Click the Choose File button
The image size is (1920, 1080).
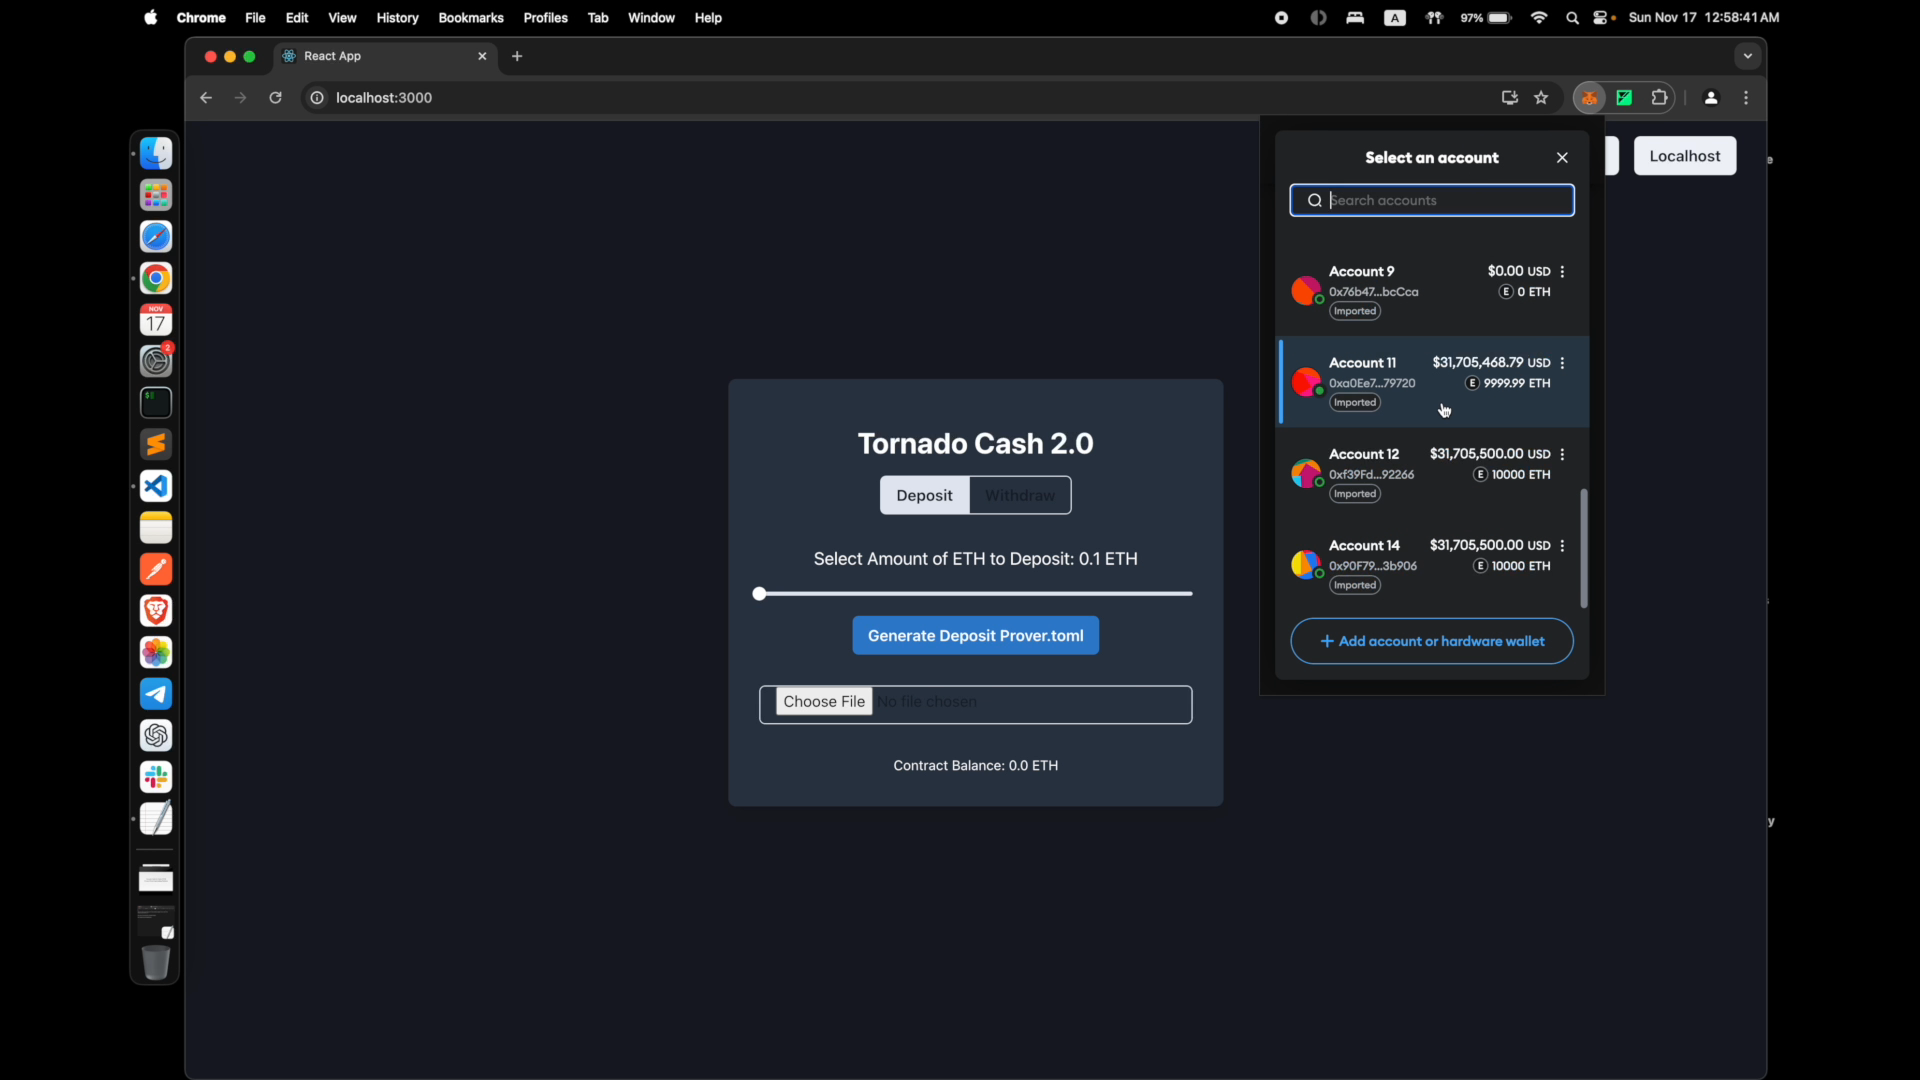pyautogui.click(x=824, y=702)
